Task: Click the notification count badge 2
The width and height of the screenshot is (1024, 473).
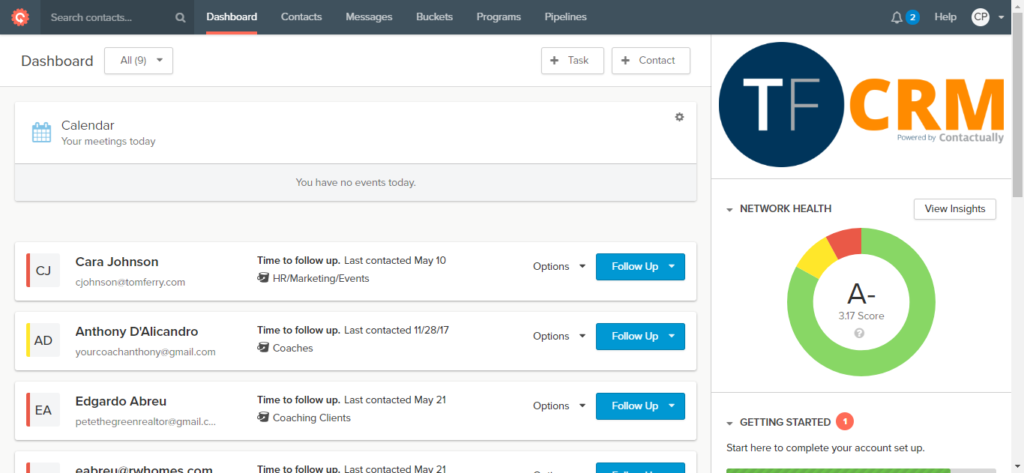Action: (x=912, y=18)
